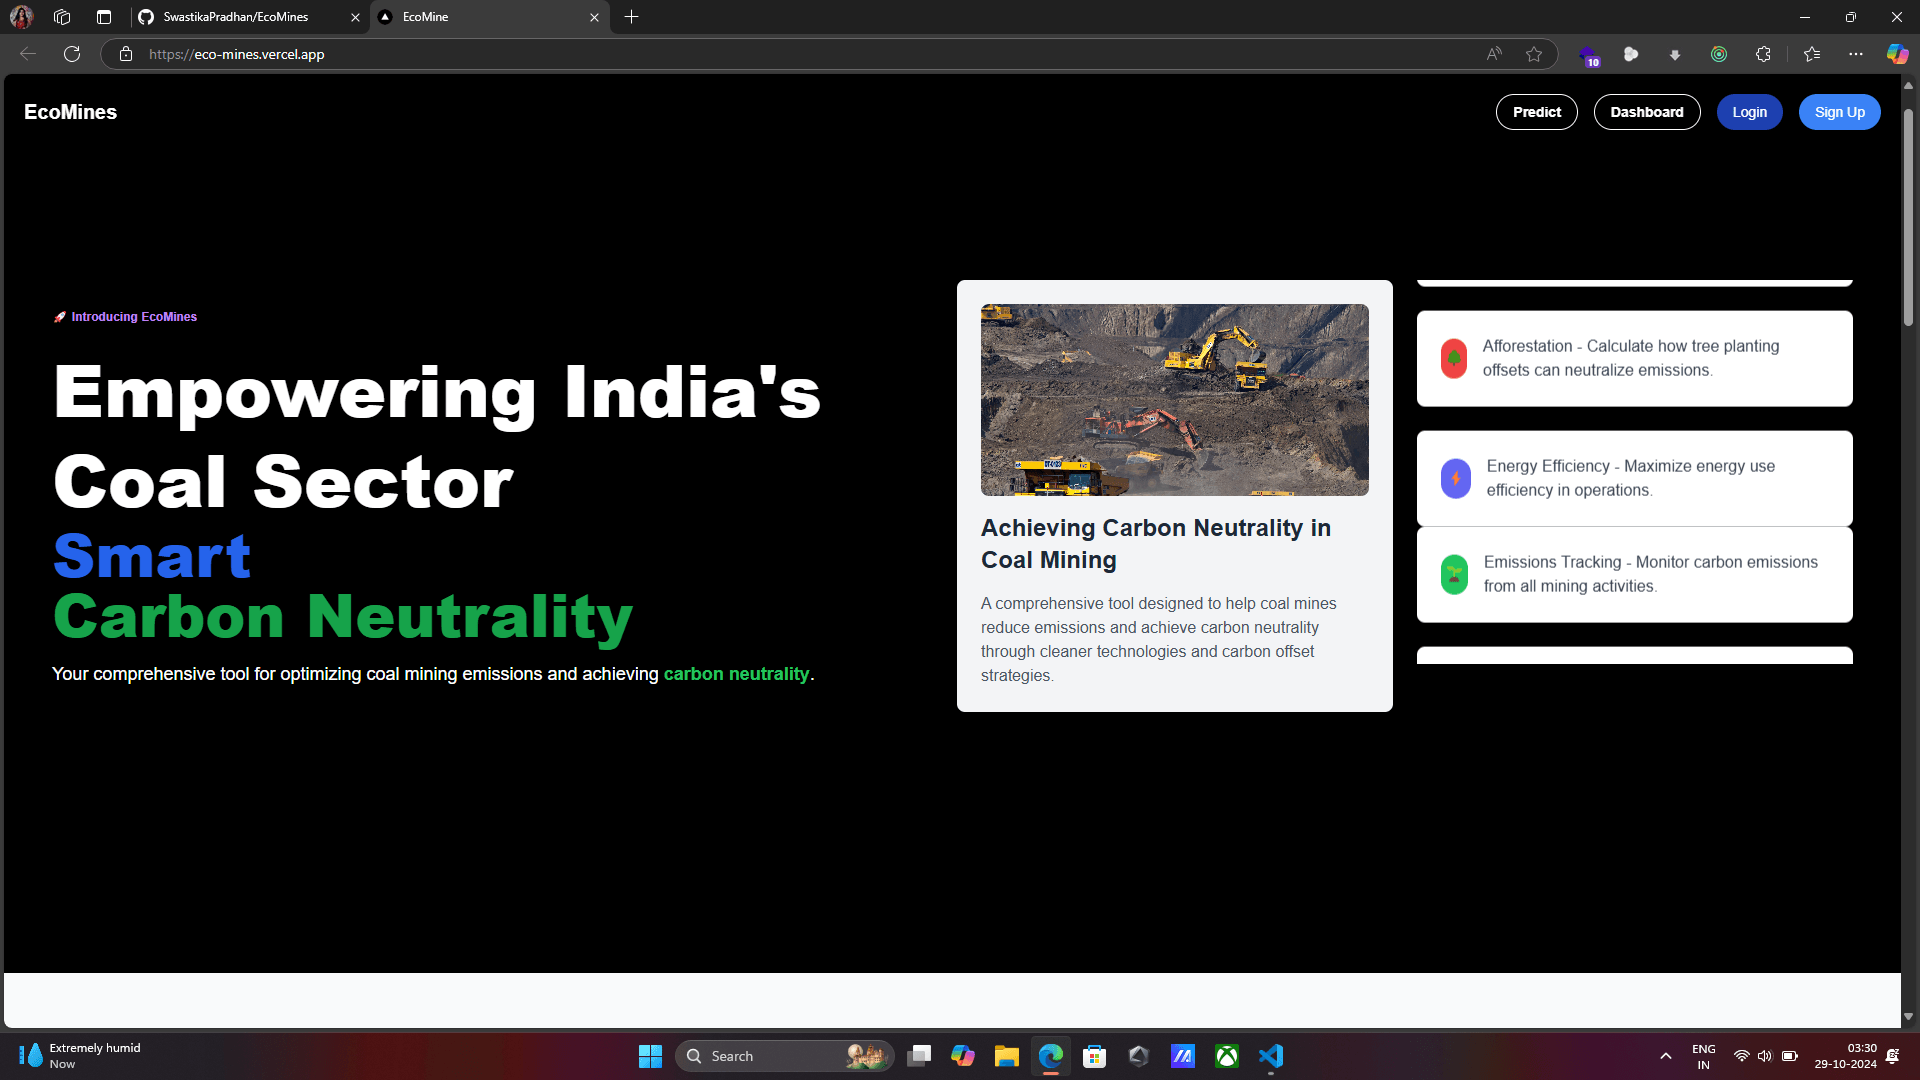Show hidden system tray icons
1920x1080 pixels.
pos(1666,1056)
